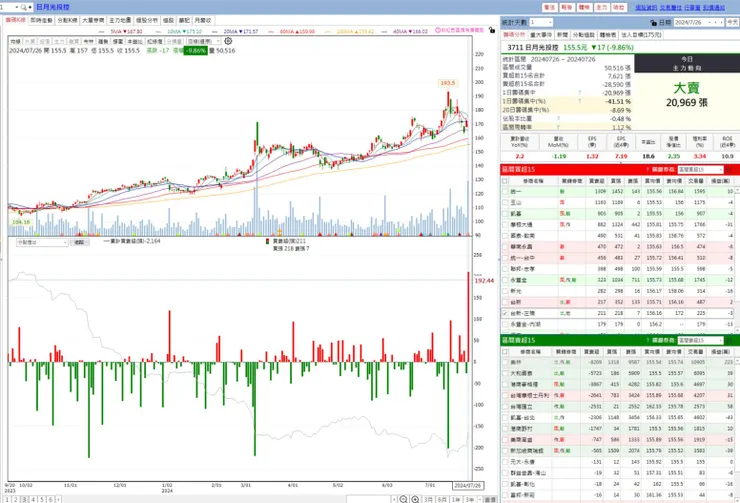The image size is (740, 503).
Task: Tick the checkbox for broker 摩根大通
Action: (505, 225)
